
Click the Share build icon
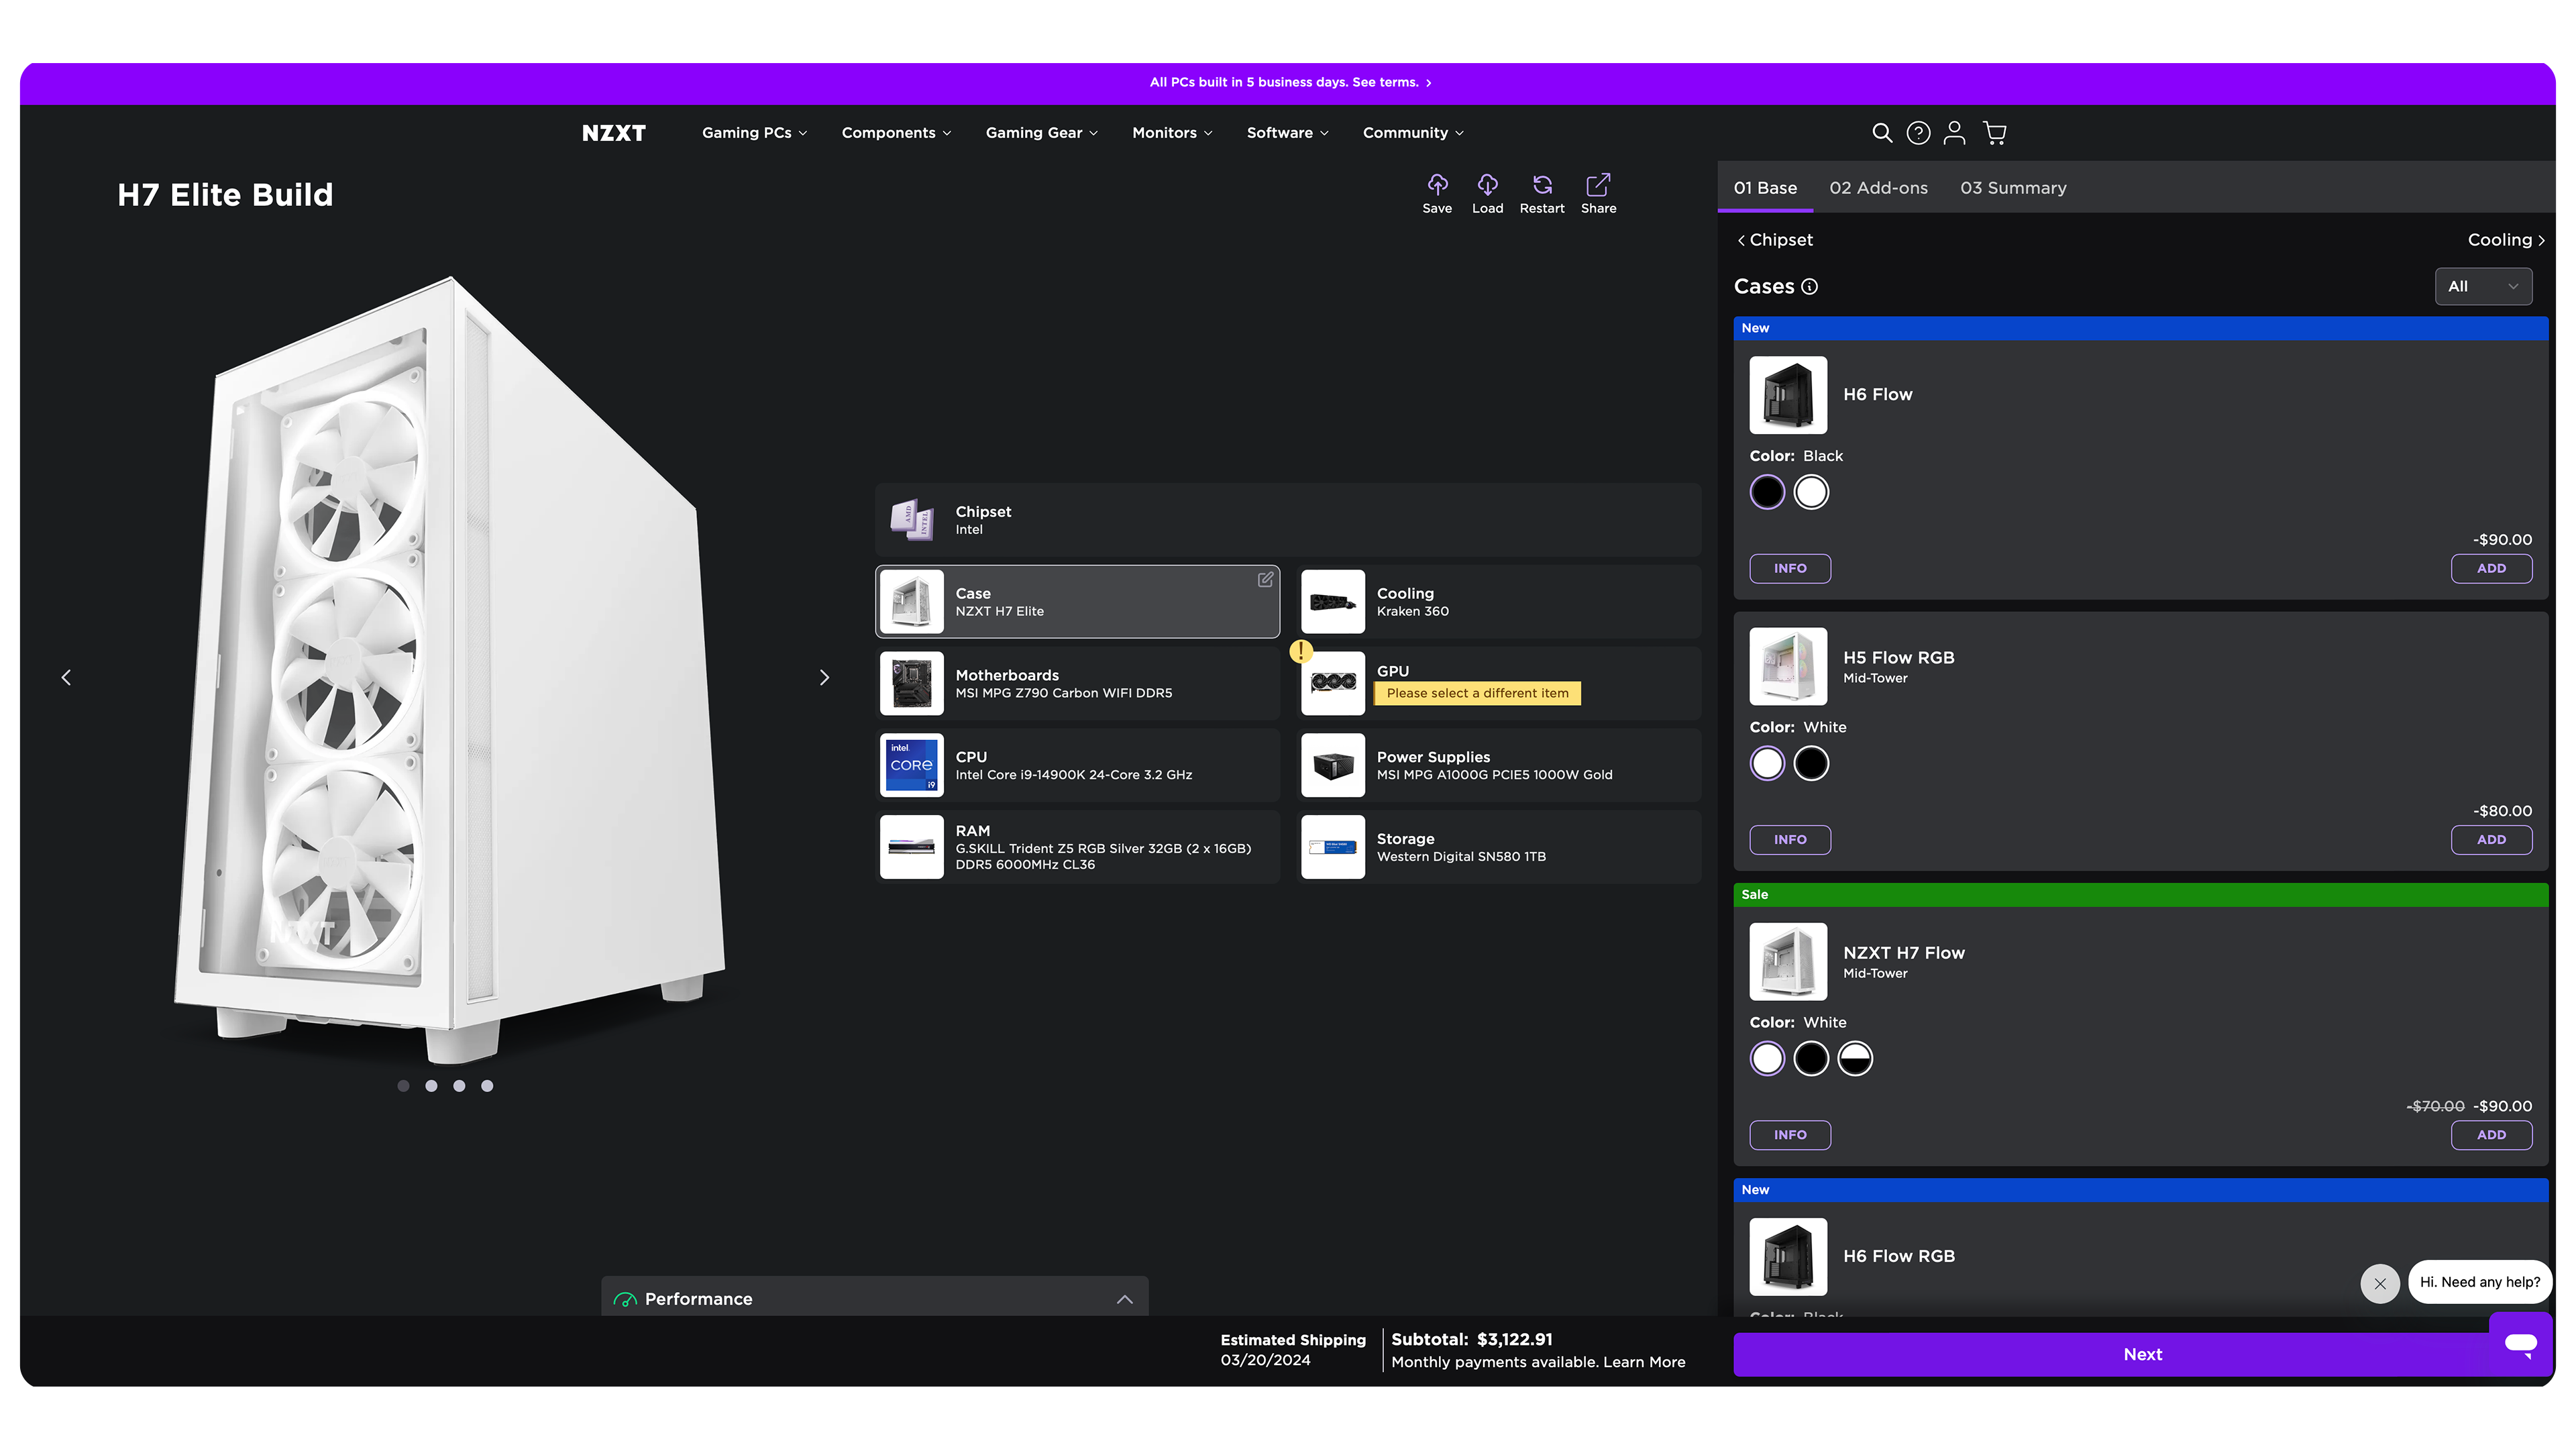tap(1598, 186)
